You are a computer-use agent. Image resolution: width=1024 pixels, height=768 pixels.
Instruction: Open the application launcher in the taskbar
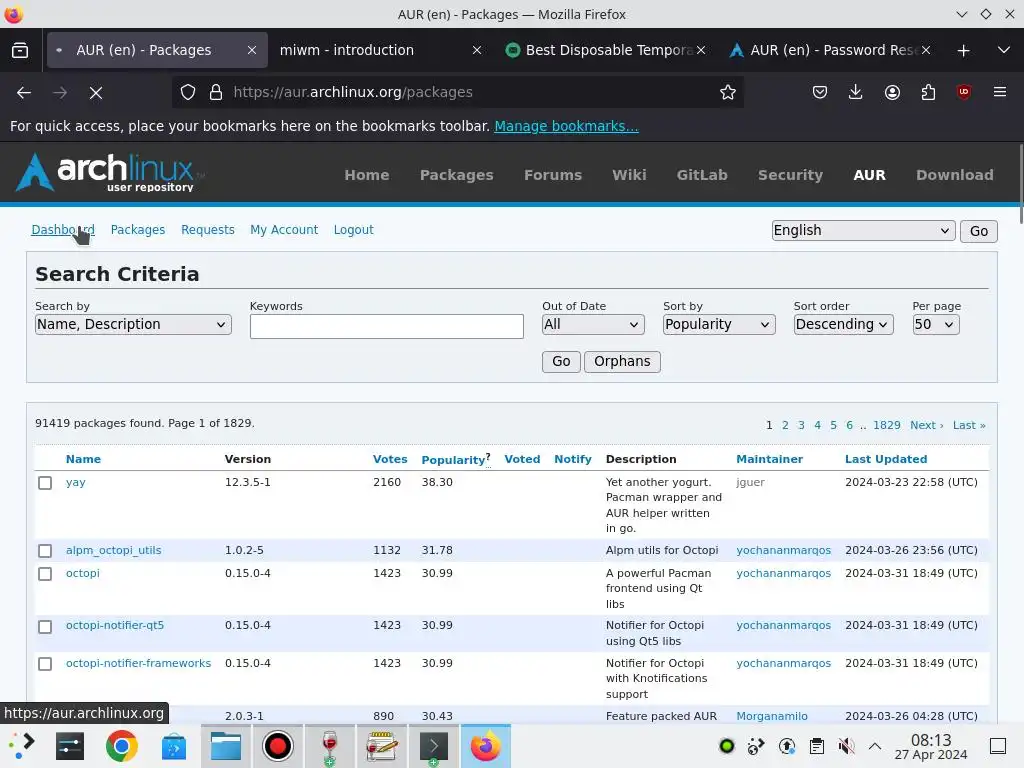pyautogui.click(x=21, y=746)
